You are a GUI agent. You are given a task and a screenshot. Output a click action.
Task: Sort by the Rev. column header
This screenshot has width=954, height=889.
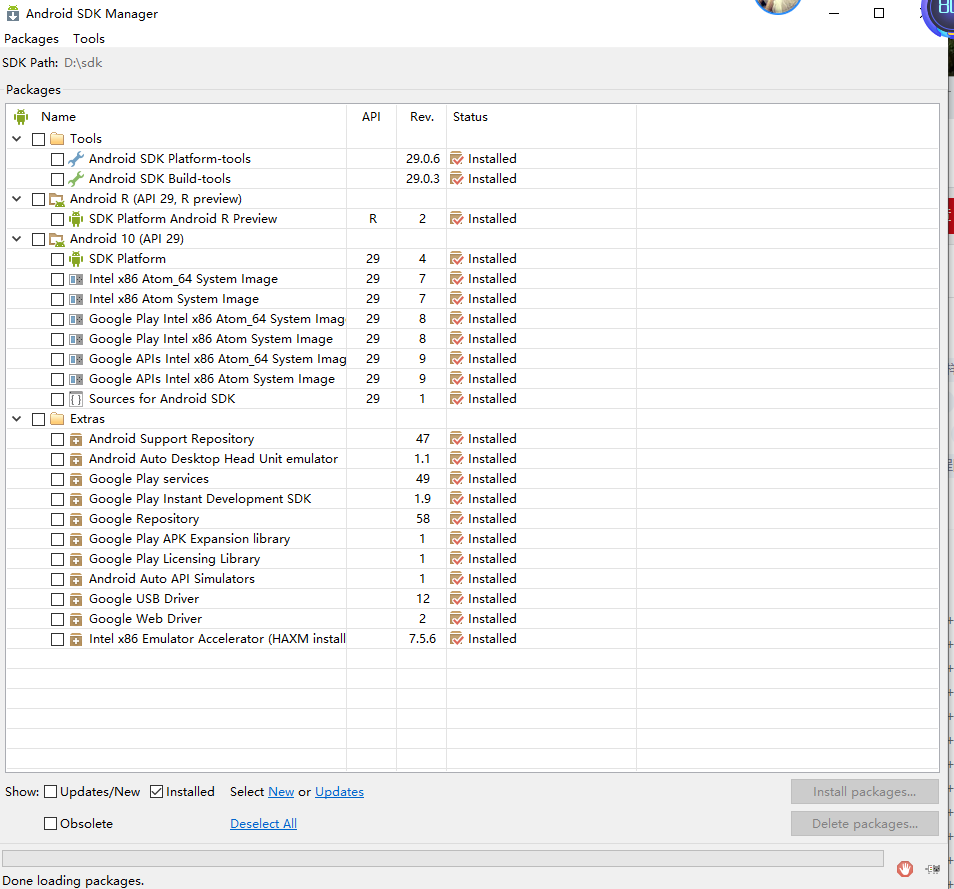point(422,117)
